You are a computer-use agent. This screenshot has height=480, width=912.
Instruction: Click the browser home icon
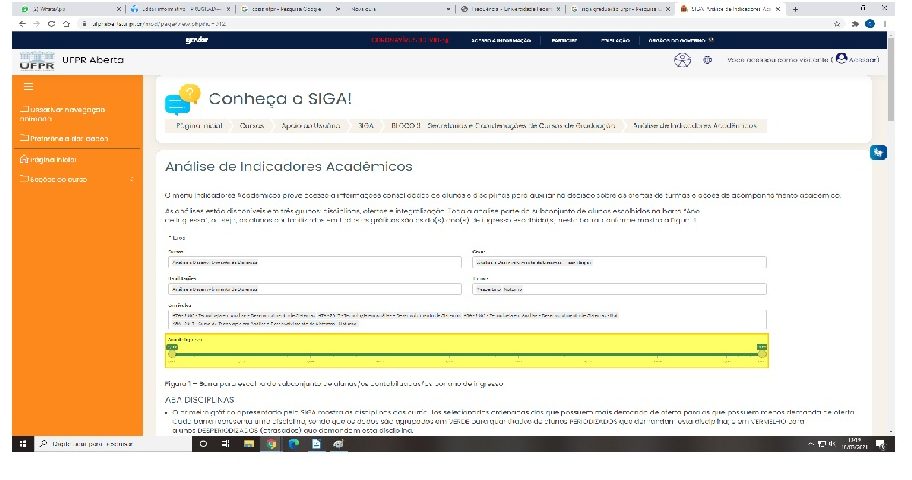pos(66,24)
